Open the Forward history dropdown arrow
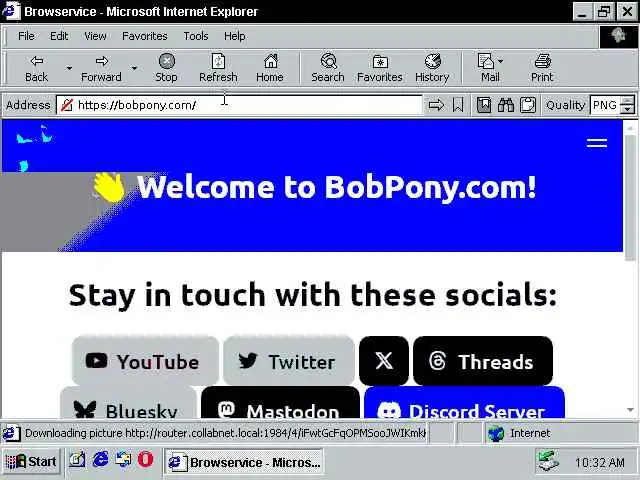Screen dimensions: 640x480 coord(134,68)
